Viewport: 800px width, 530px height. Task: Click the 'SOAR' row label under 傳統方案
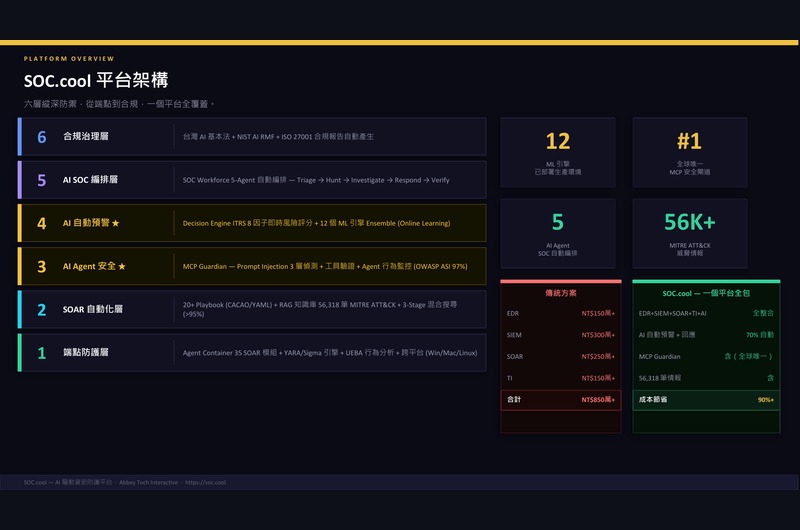click(515, 357)
